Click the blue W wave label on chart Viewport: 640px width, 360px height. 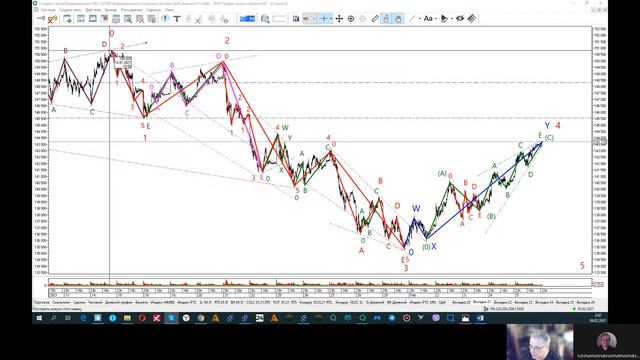coord(416,209)
